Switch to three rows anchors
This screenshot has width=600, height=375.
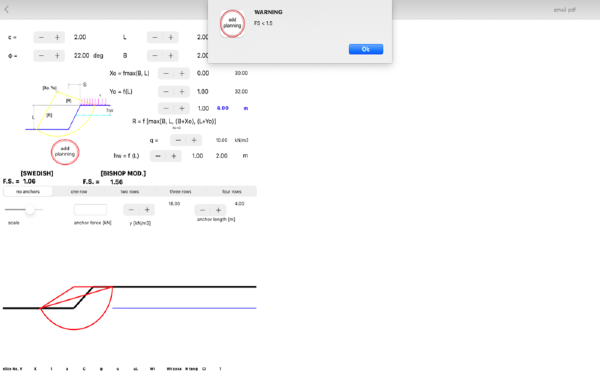pyautogui.click(x=181, y=191)
